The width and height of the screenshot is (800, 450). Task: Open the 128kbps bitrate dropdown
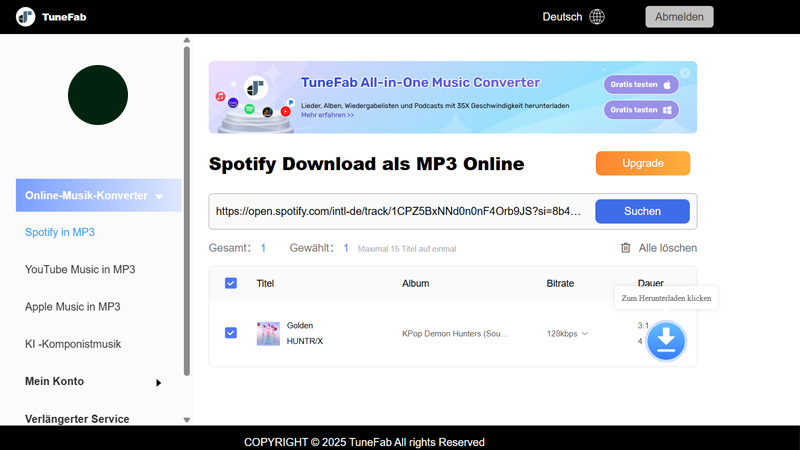tap(567, 334)
